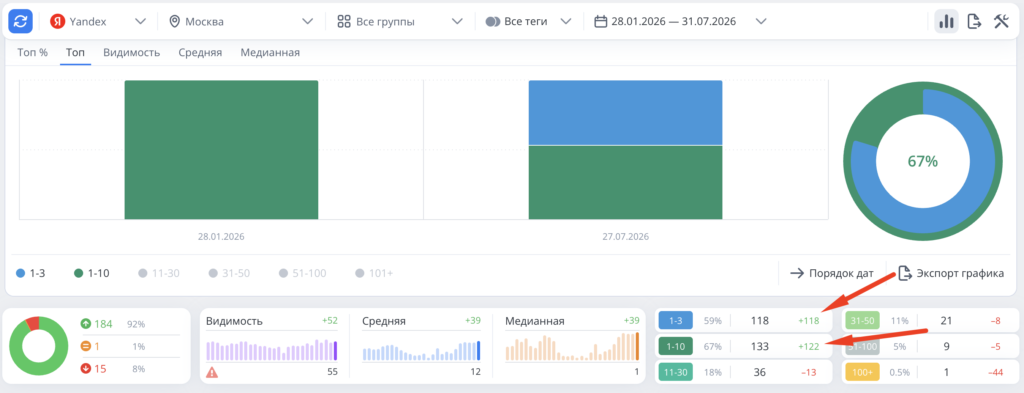Click the green up-arrow icon beside 184

tap(86, 324)
